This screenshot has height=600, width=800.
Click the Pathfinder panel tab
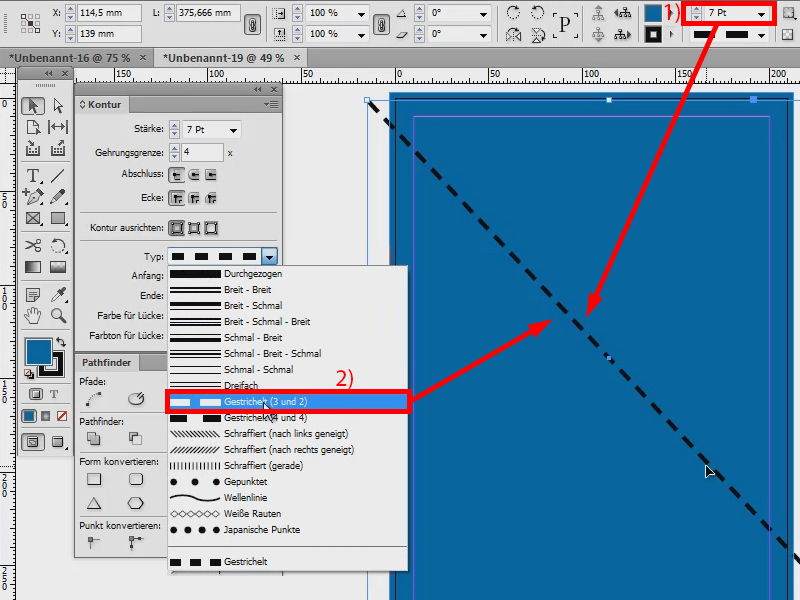107,363
